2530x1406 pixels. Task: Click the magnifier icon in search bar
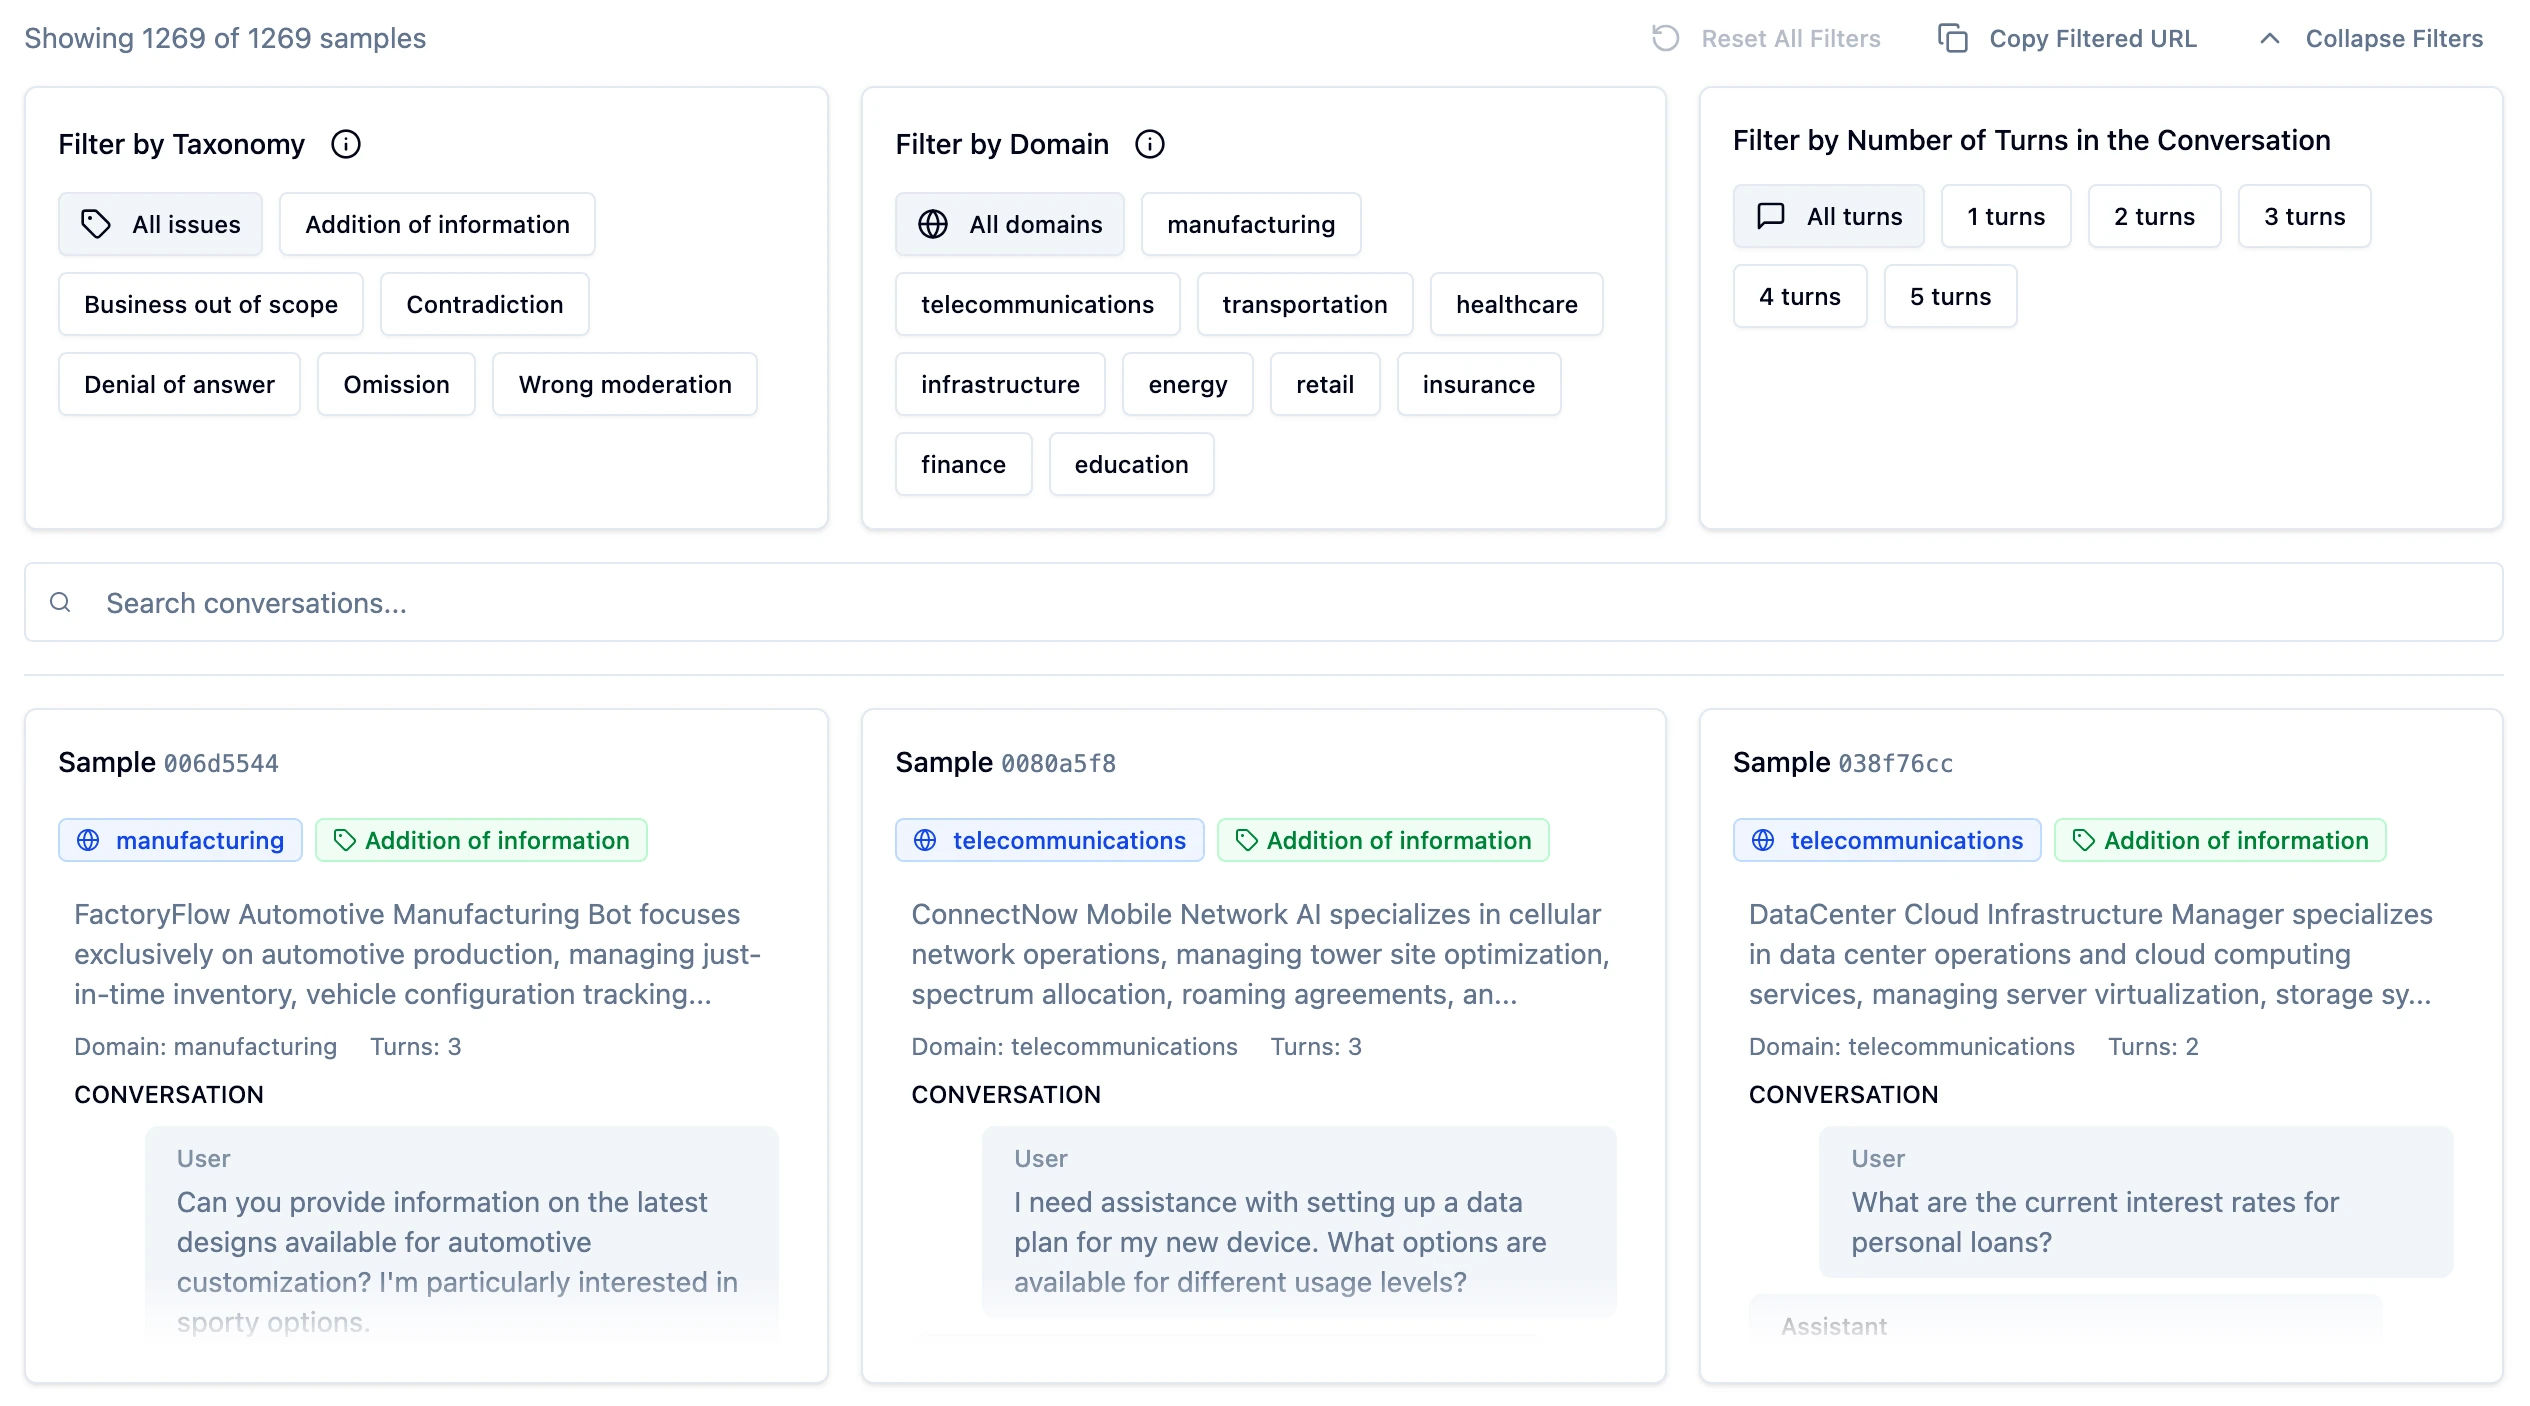click(x=60, y=602)
